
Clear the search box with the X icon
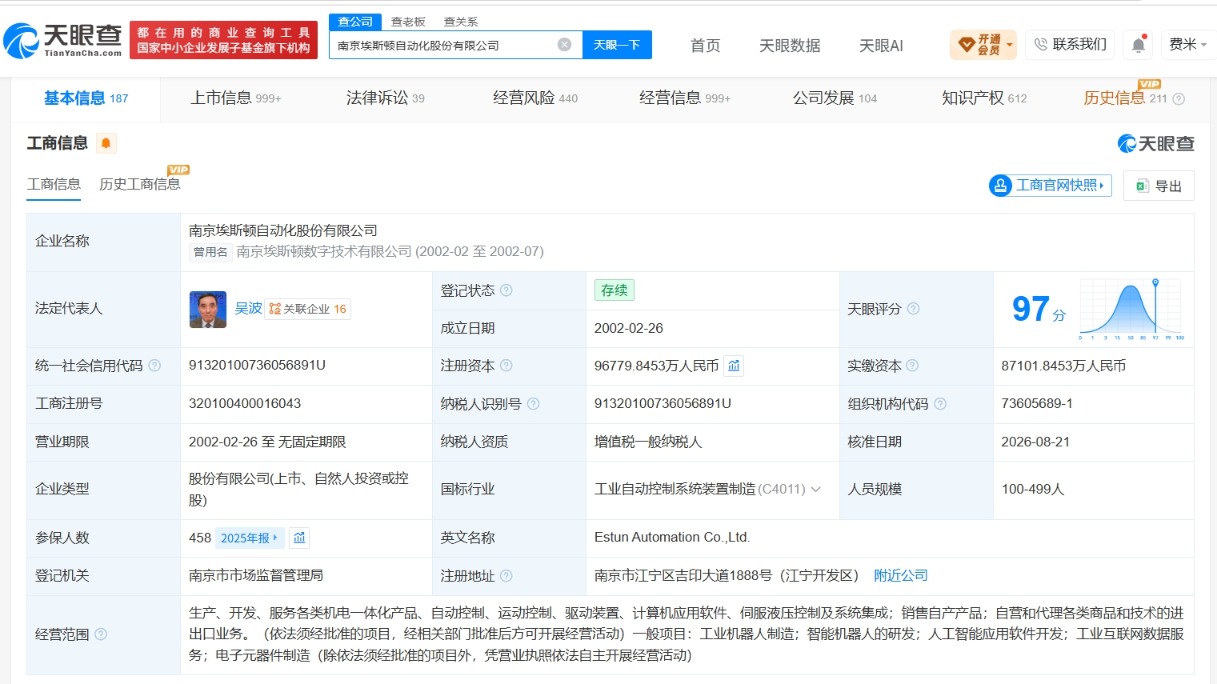pos(564,45)
